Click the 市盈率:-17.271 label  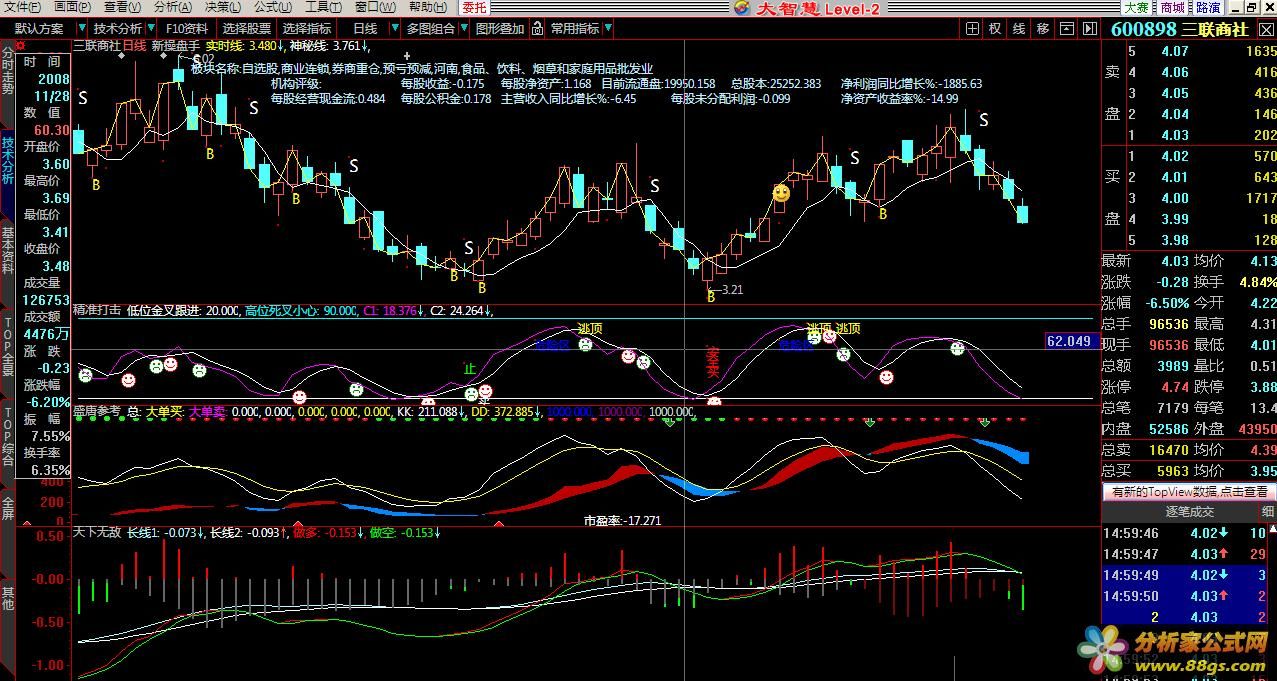coord(622,521)
